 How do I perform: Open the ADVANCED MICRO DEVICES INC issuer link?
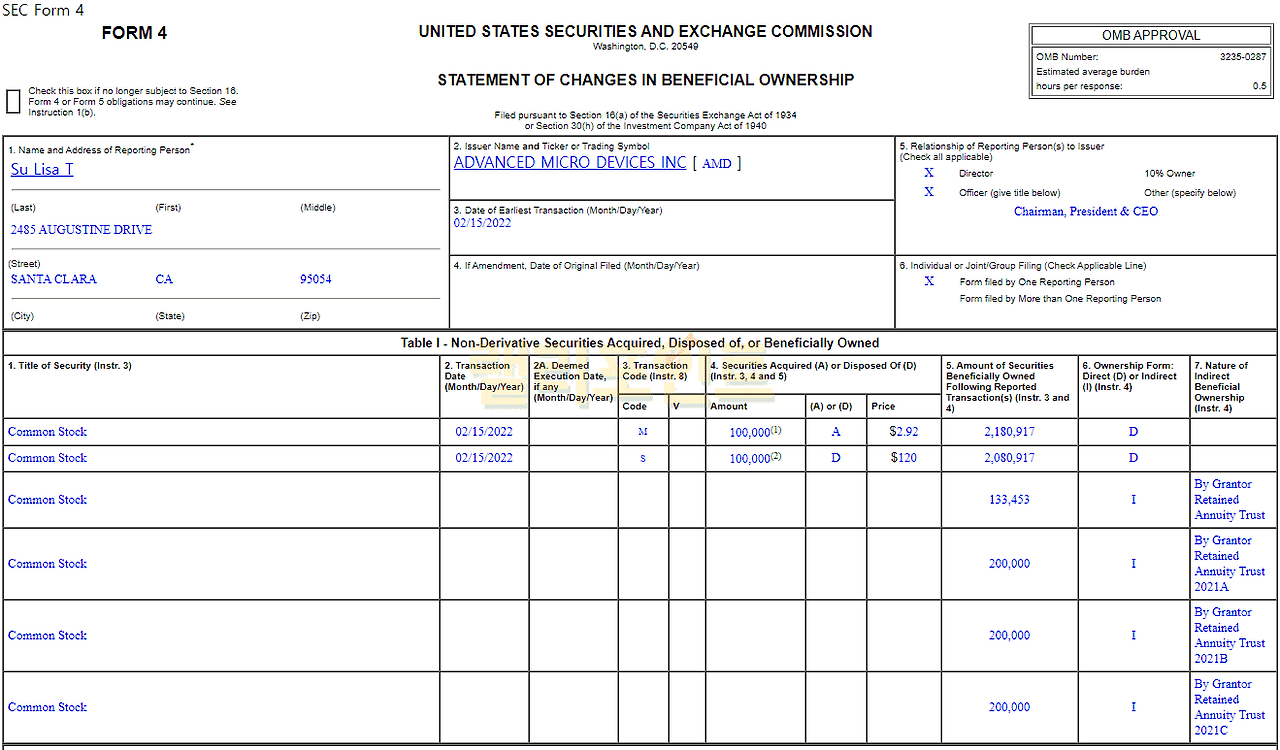(x=570, y=162)
